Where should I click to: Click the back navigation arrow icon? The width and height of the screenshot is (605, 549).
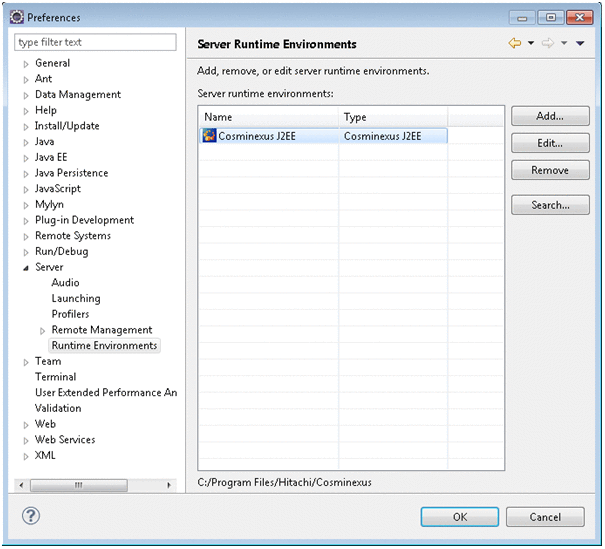[515, 43]
